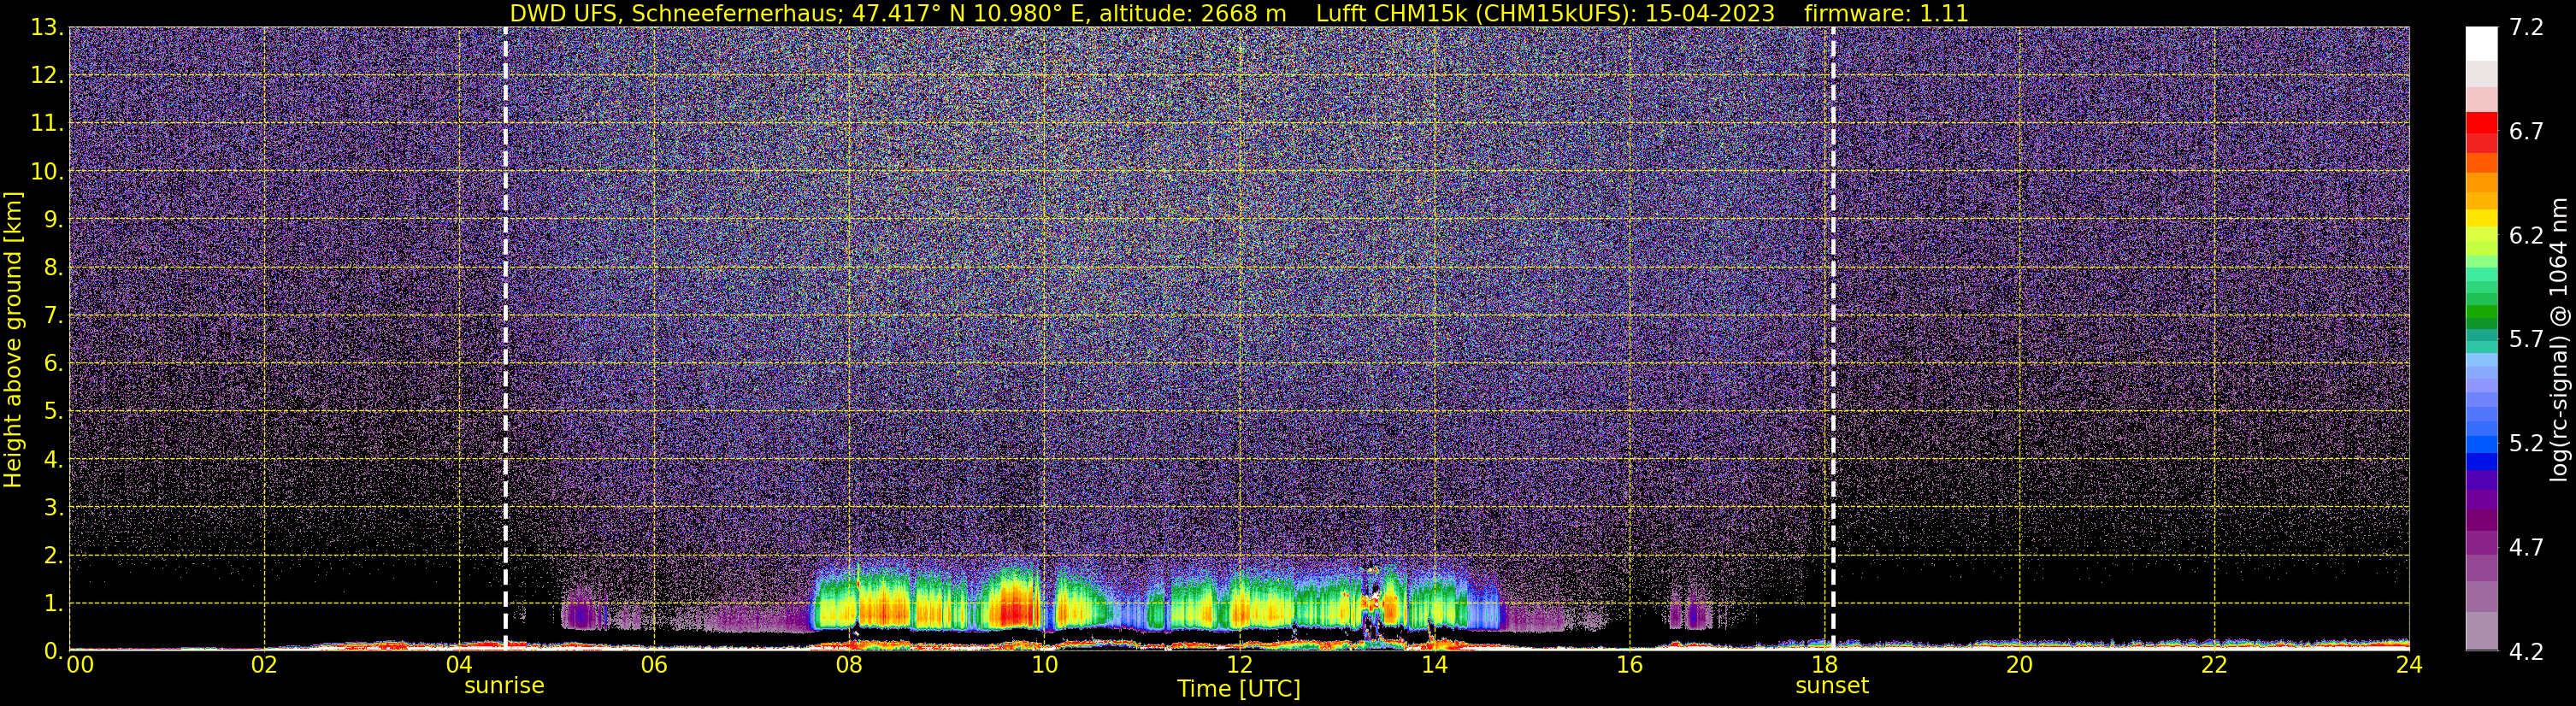
Task: Click the height axis tick "2."
Action: click(x=53, y=555)
